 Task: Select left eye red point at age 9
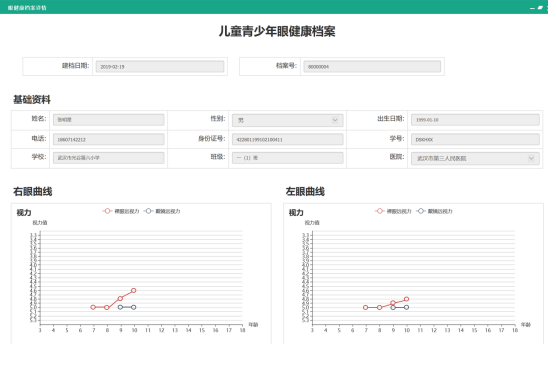coord(393,303)
